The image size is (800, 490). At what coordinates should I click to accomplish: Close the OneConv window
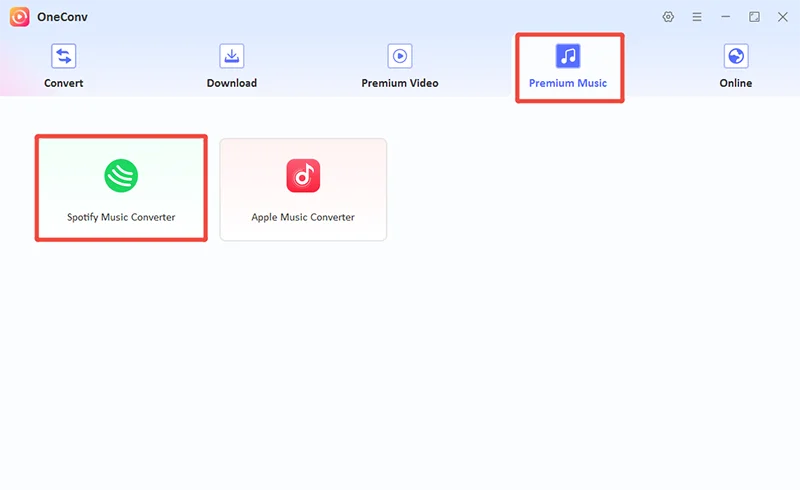click(783, 17)
